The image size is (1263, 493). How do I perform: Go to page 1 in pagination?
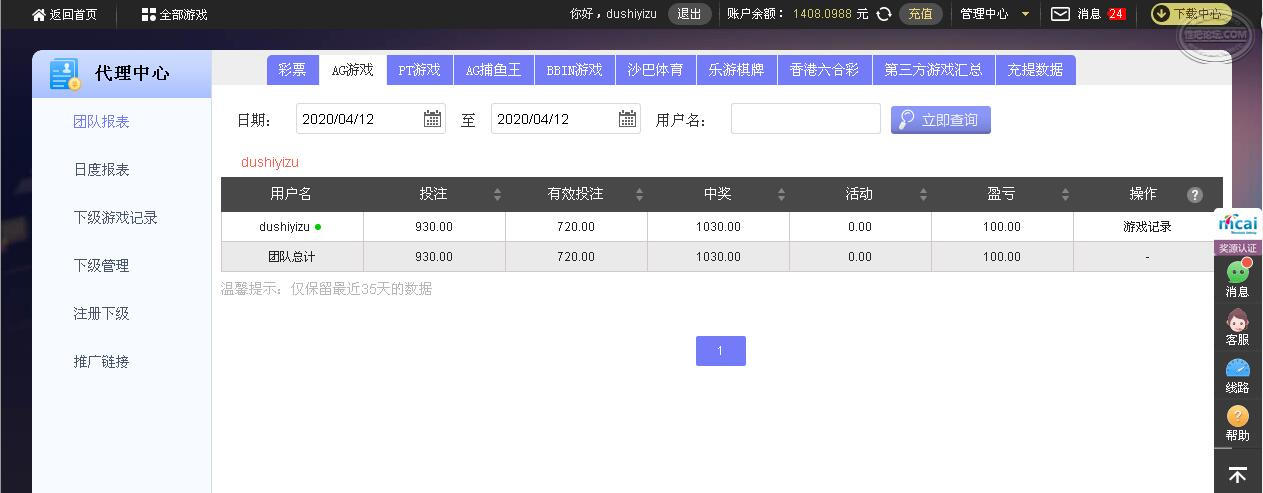[720, 351]
